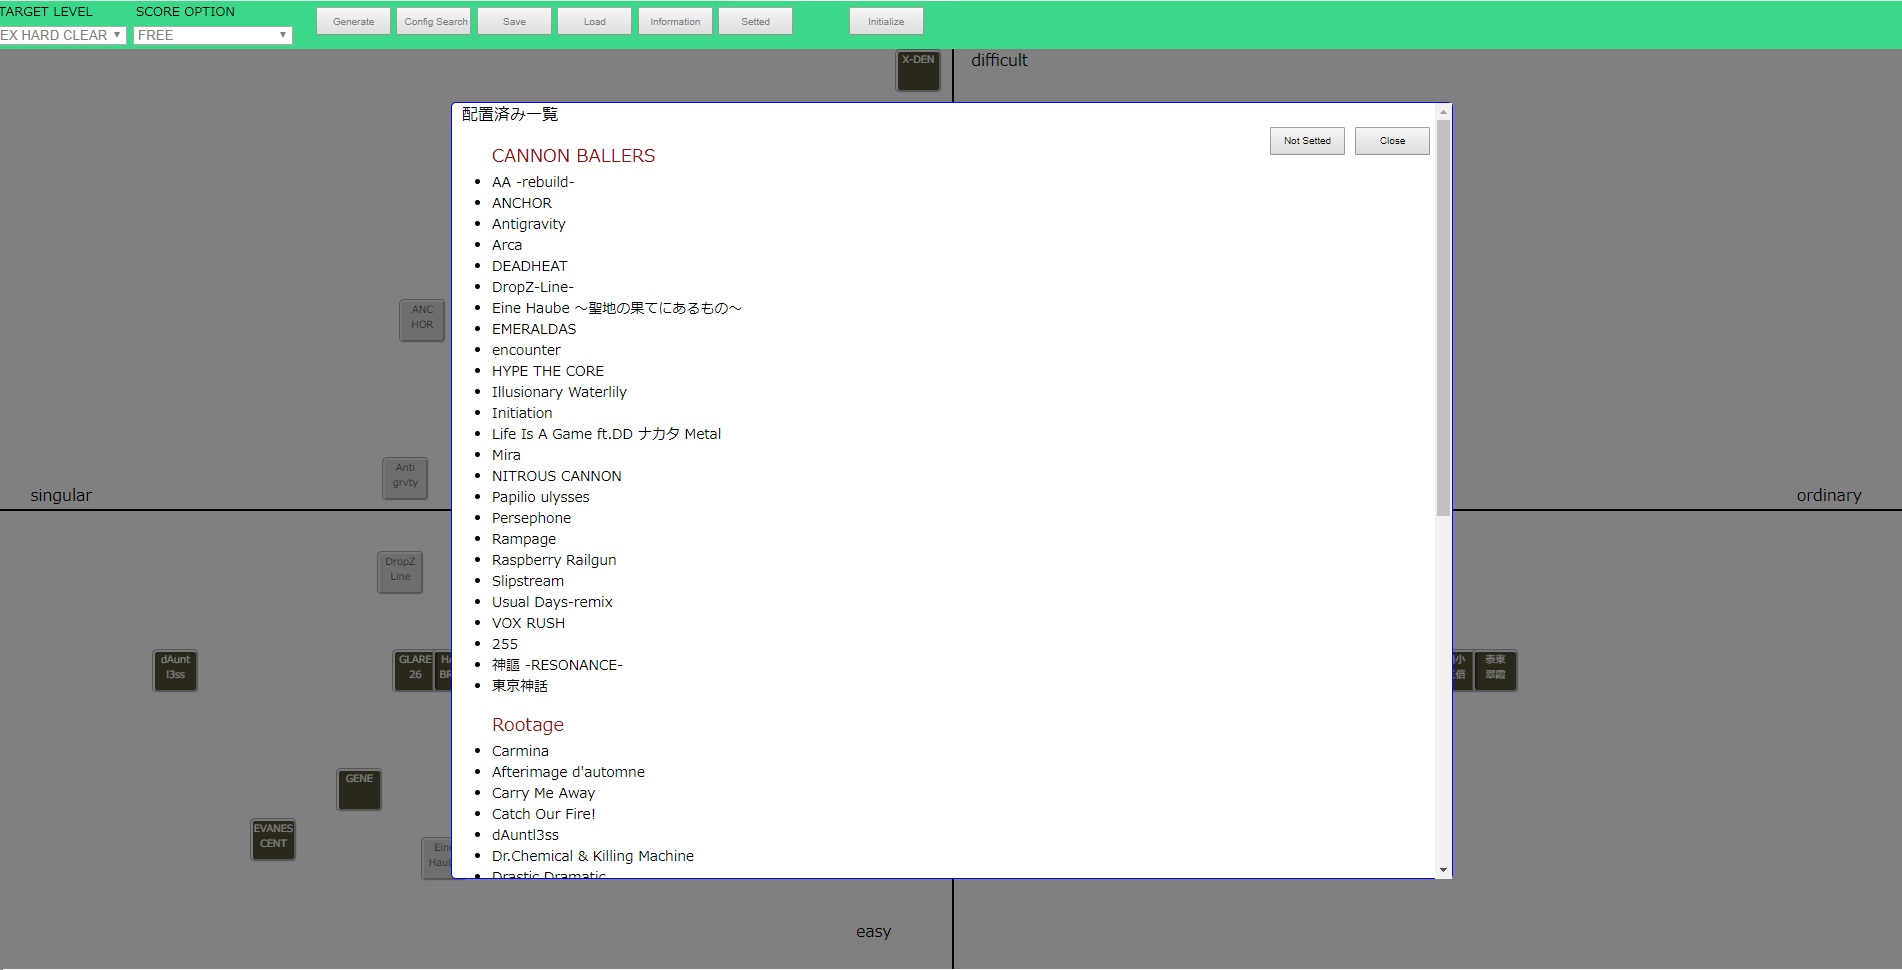The height and width of the screenshot is (970, 1902).
Task: Click the ANCHOR song tile
Action: [x=421, y=319]
